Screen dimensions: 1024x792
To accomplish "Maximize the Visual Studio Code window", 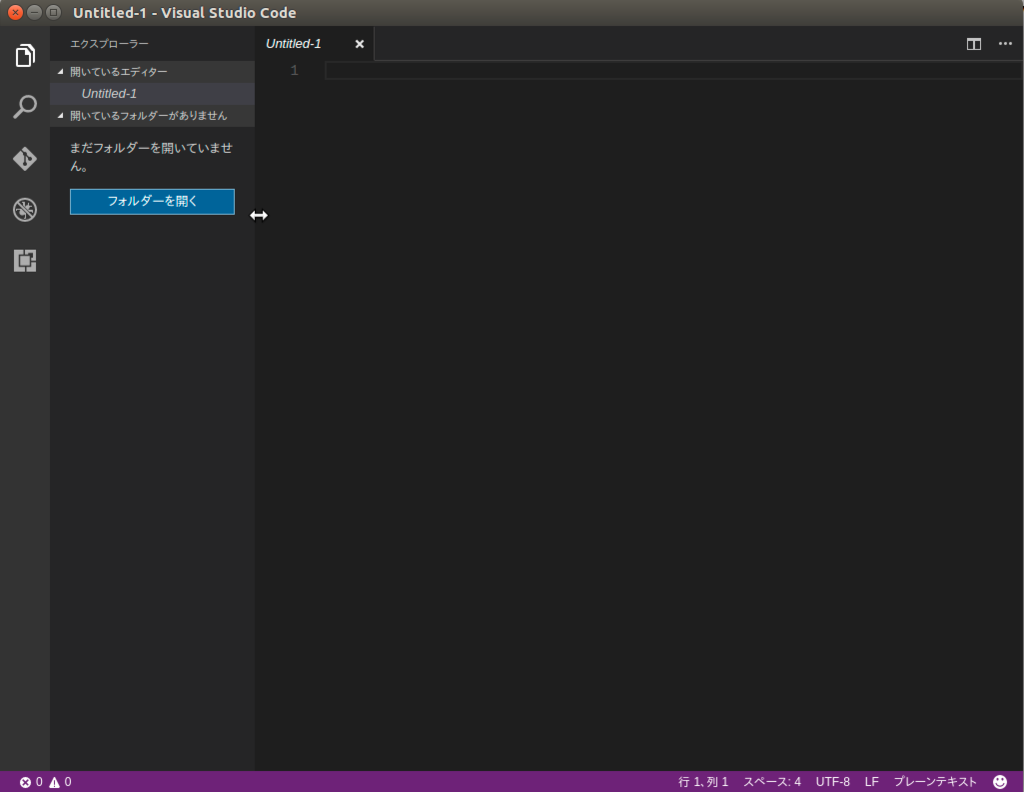I will [x=54, y=12].
